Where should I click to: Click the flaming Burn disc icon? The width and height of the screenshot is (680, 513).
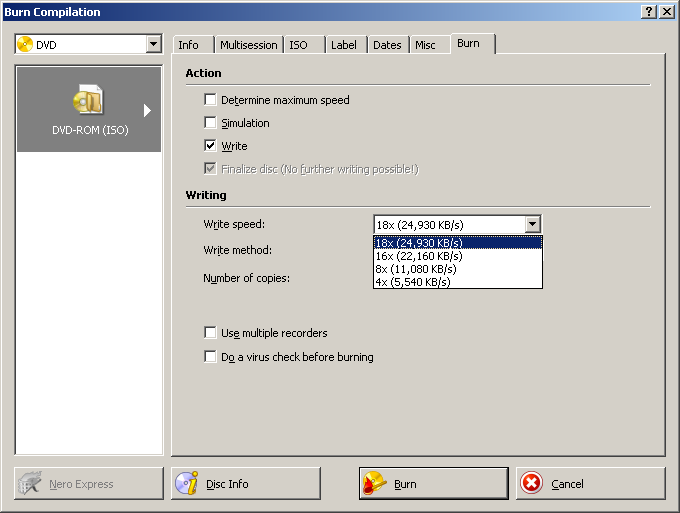(375, 484)
